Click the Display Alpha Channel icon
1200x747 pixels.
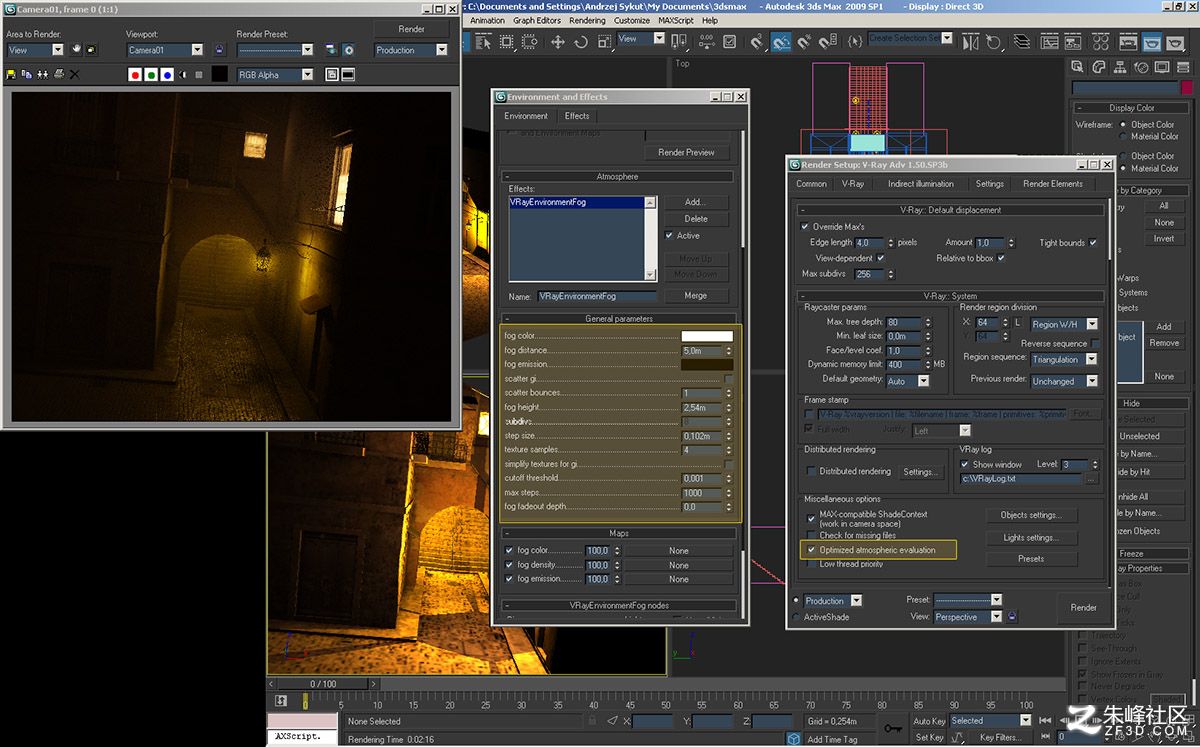click(x=183, y=74)
